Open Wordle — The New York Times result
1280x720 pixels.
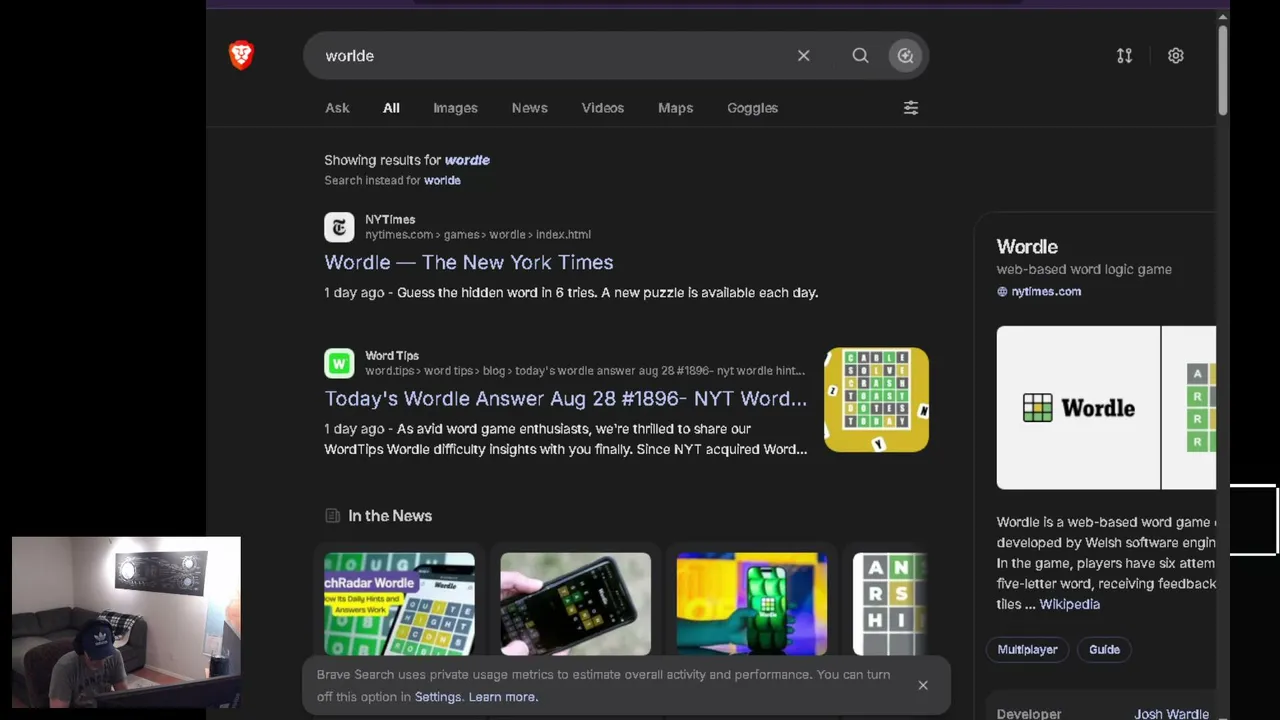[x=468, y=262]
